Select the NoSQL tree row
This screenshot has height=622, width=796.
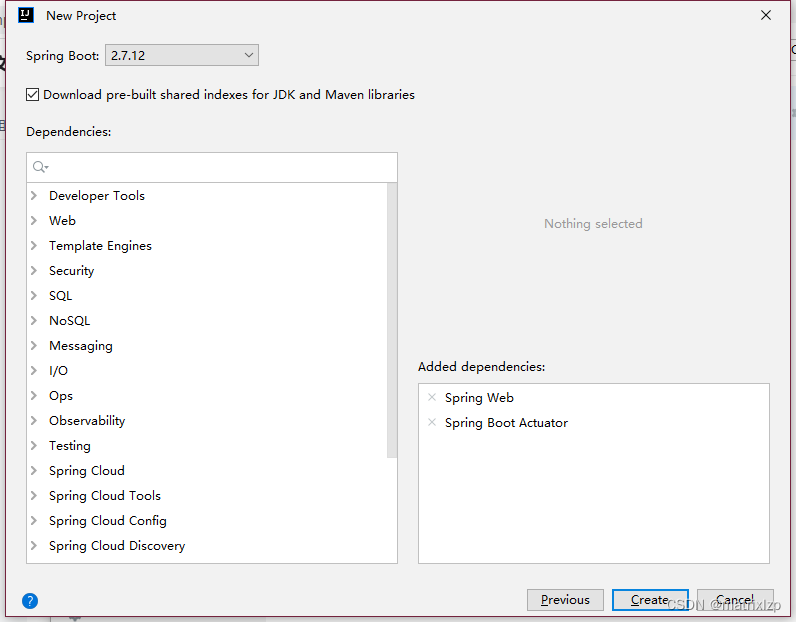tap(207, 320)
